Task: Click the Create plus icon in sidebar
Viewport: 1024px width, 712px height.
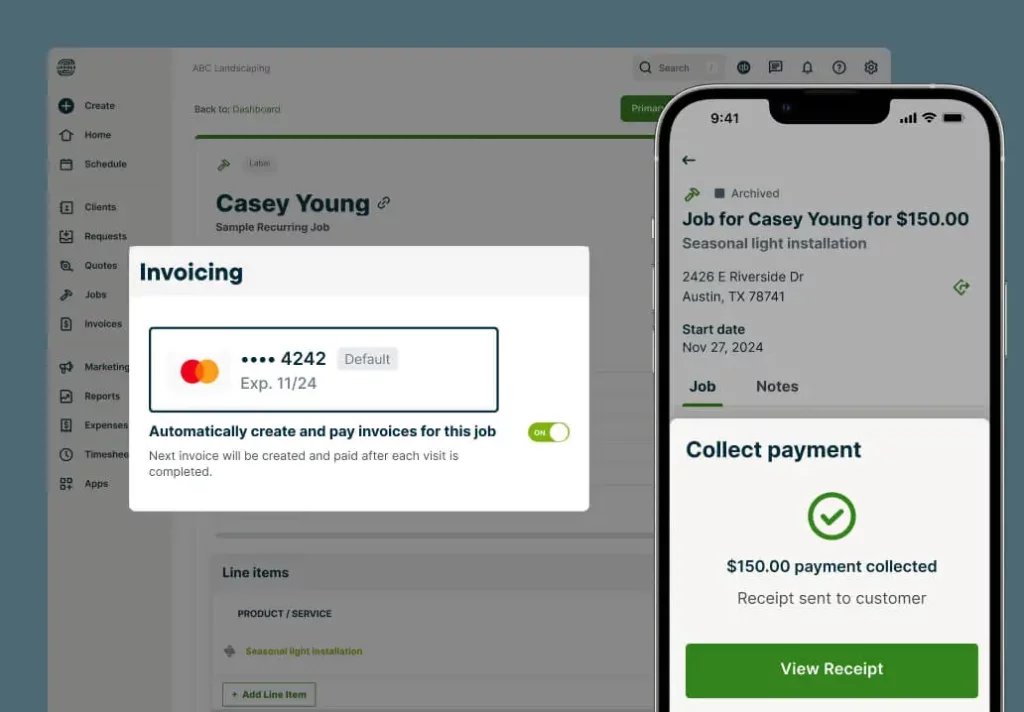Action: click(66, 105)
